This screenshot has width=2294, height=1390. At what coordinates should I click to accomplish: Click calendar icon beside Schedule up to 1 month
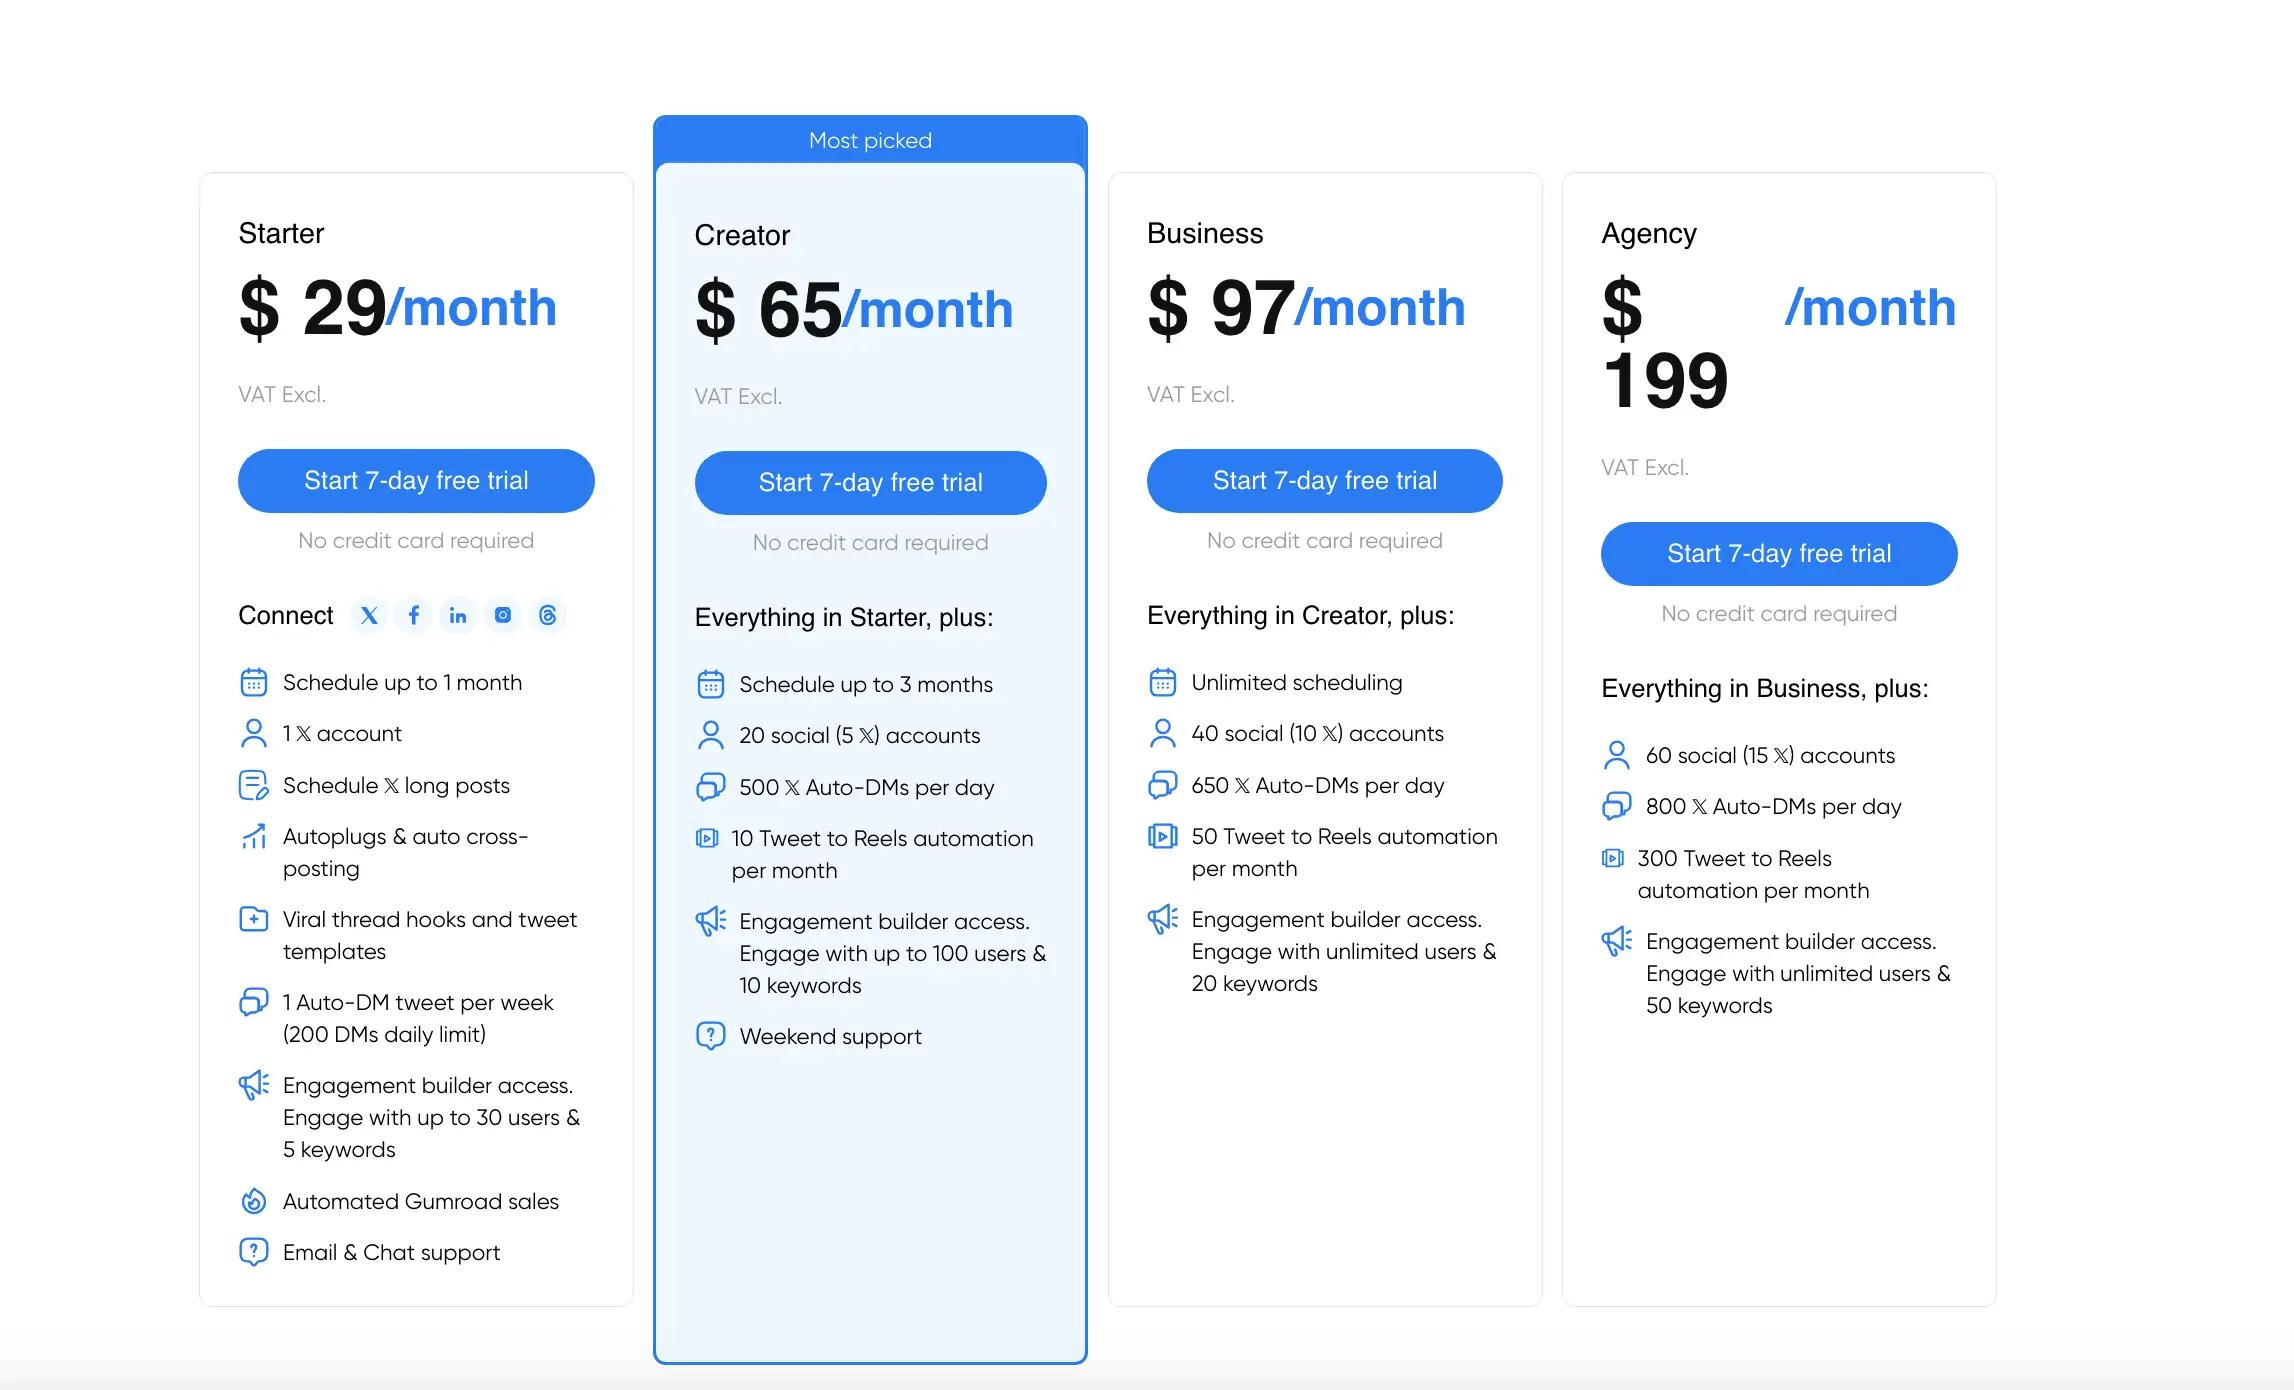[x=254, y=683]
